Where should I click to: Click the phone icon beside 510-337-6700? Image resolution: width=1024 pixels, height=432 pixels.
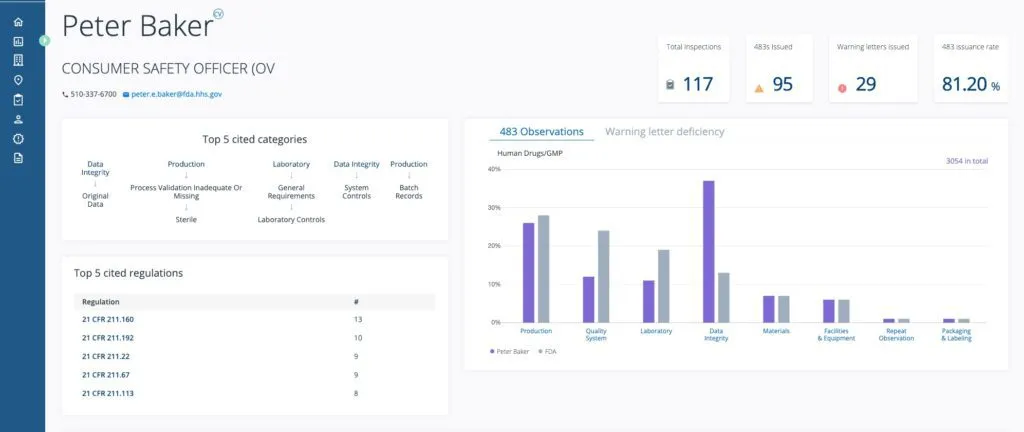(65, 95)
